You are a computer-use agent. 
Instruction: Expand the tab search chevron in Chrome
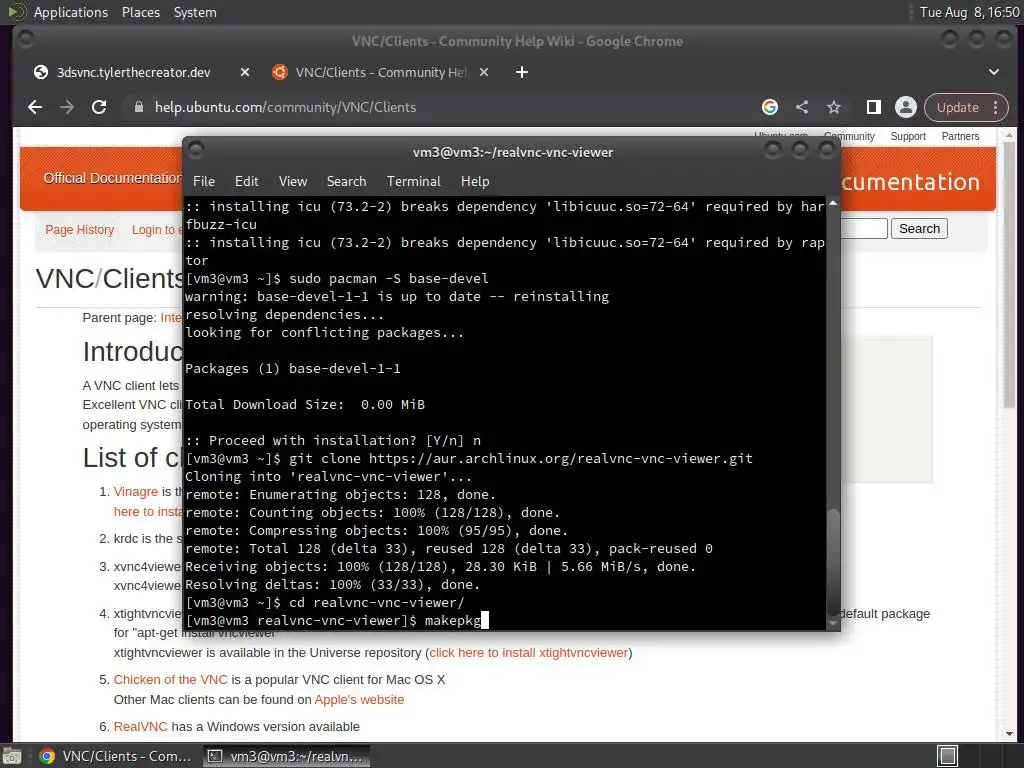click(994, 72)
